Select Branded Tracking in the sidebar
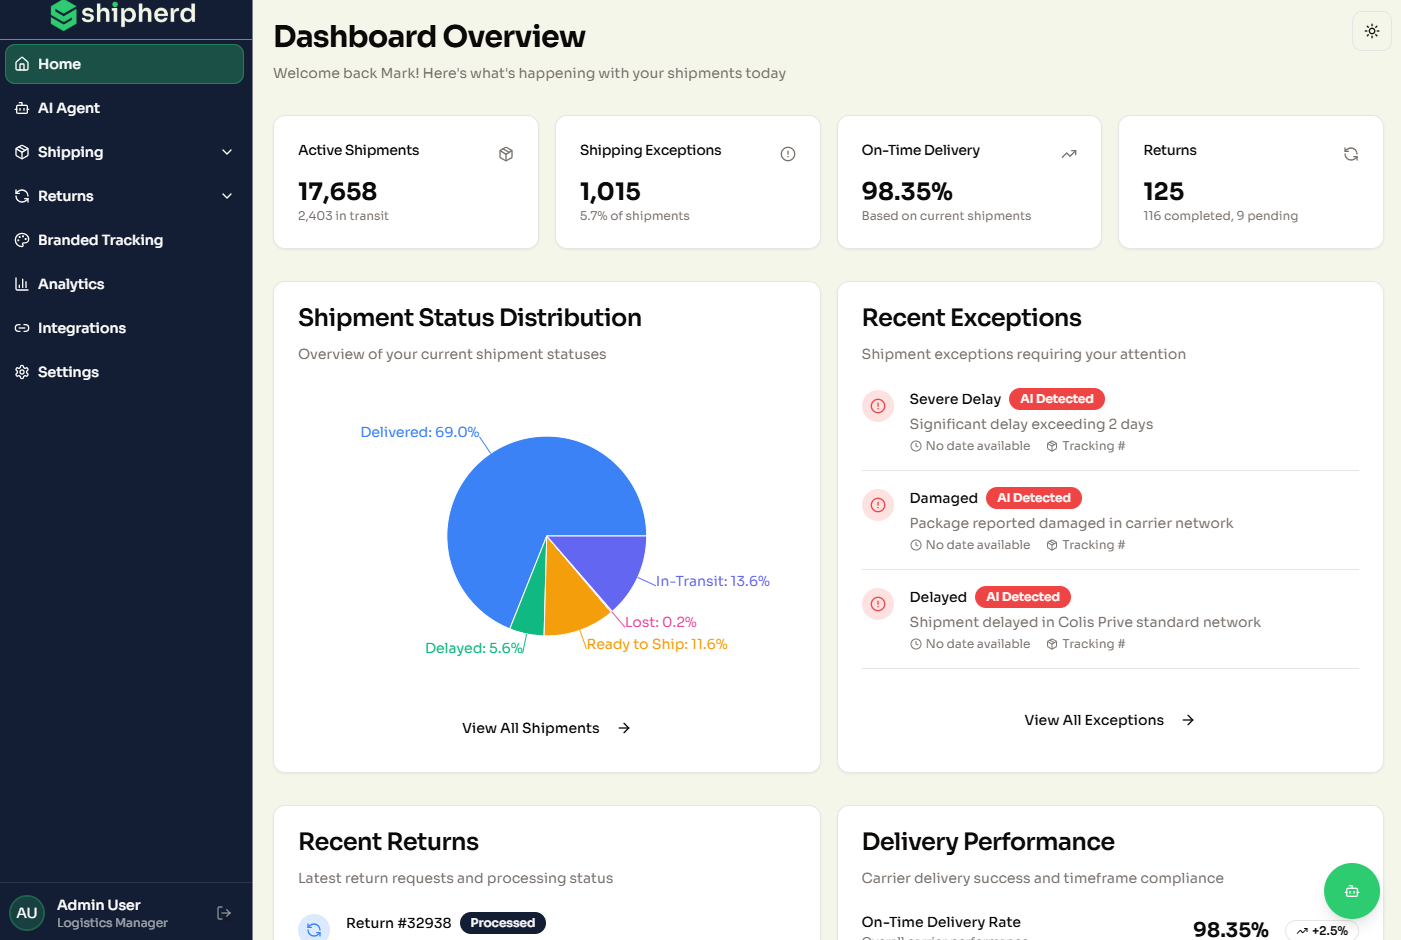This screenshot has height=940, width=1401. coord(100,240)
